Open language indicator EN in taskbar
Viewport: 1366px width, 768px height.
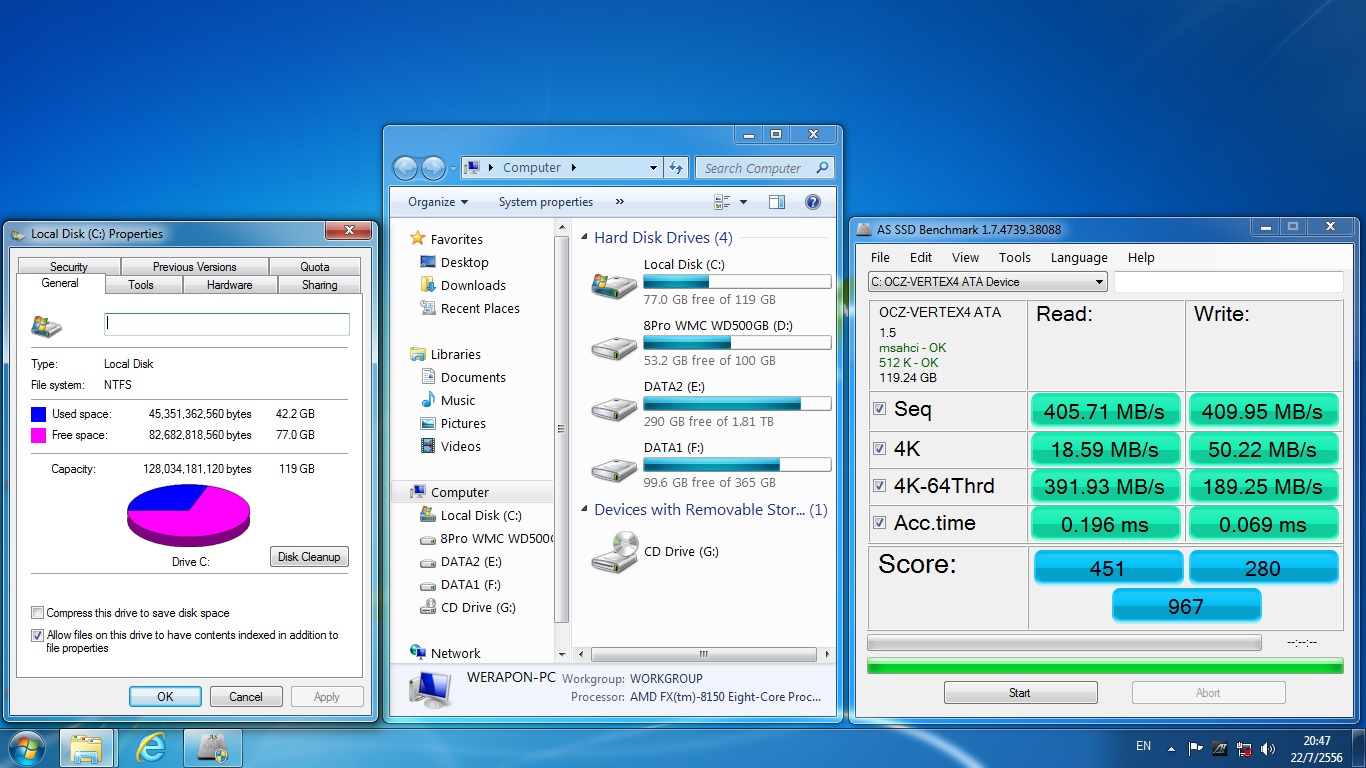1144,746
